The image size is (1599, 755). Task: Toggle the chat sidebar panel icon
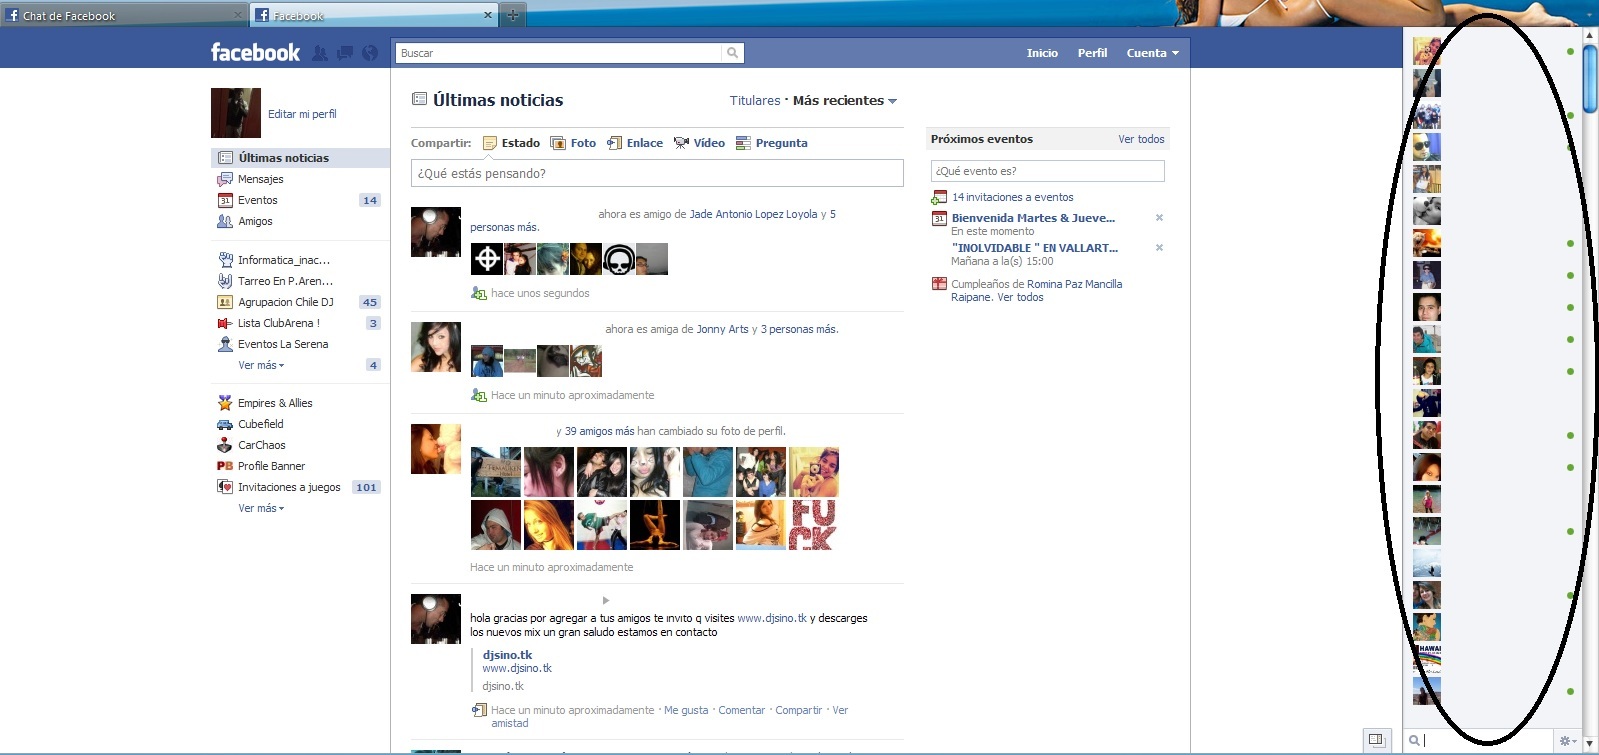[1376, 740]
